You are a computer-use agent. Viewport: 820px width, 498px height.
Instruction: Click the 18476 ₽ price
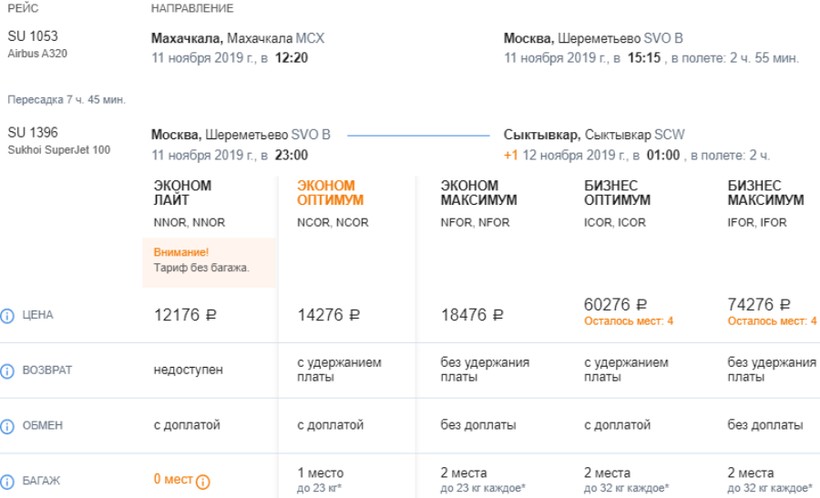[473, 315]
